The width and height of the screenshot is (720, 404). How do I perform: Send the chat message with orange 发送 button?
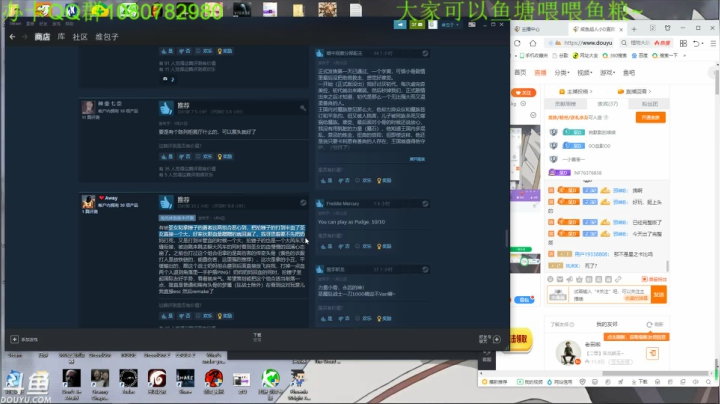tap(658, 295)
